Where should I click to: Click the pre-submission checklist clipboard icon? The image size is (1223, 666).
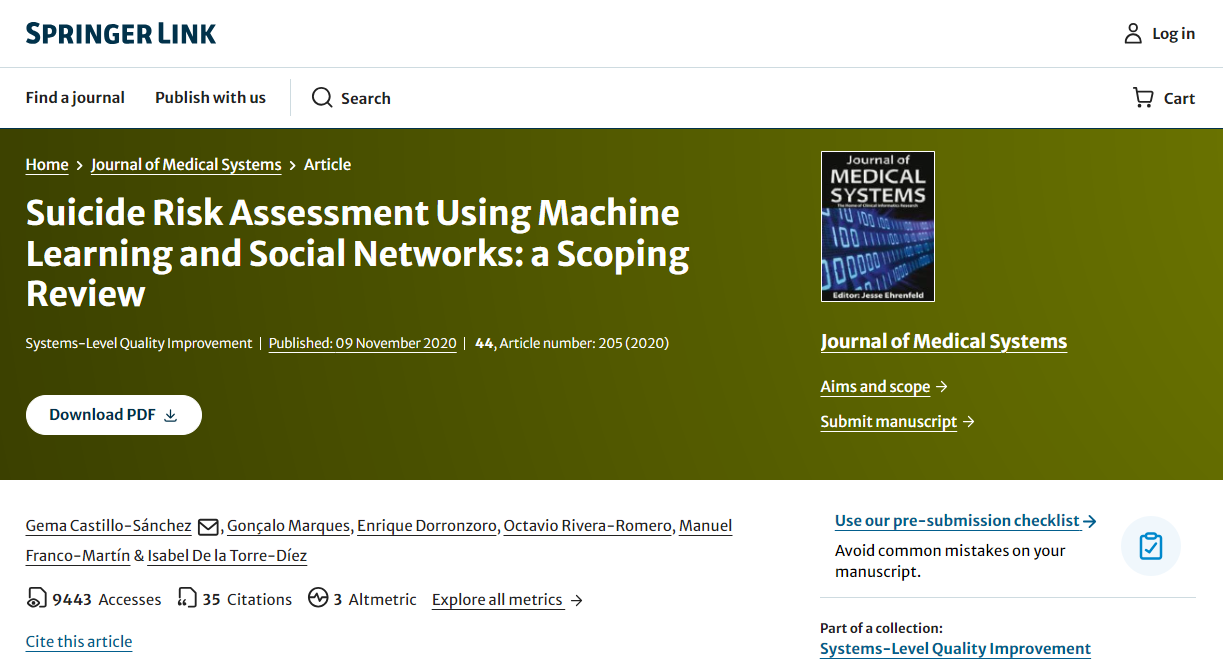1150,547
